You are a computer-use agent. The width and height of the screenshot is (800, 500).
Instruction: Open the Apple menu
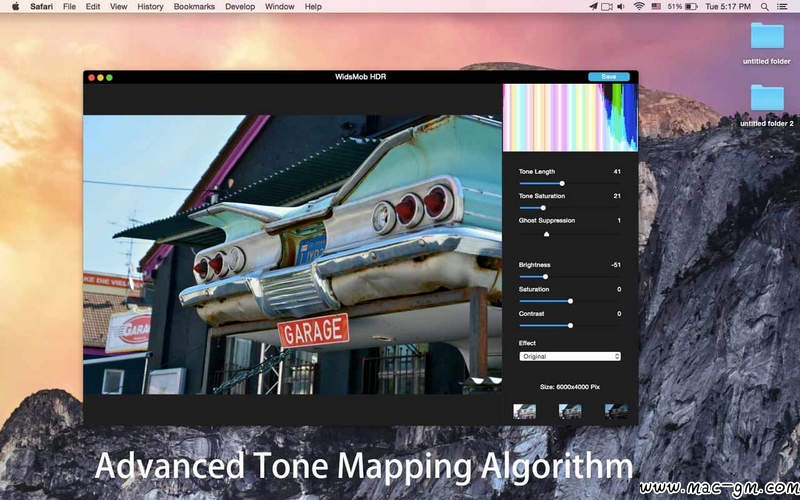(15, 7)
